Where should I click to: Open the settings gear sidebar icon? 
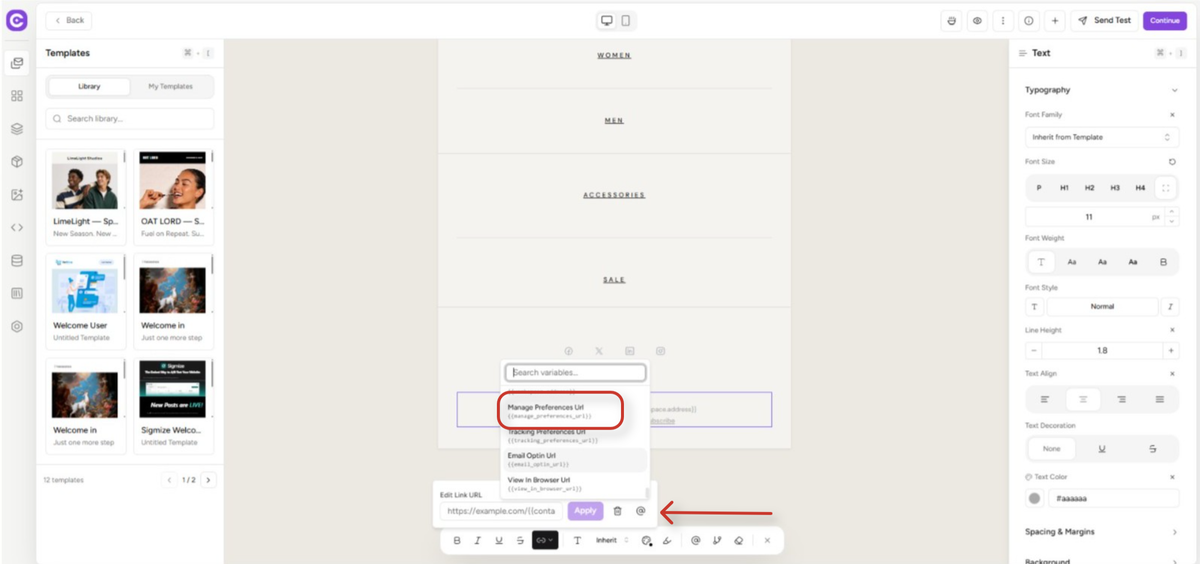(x=17, y=327)
